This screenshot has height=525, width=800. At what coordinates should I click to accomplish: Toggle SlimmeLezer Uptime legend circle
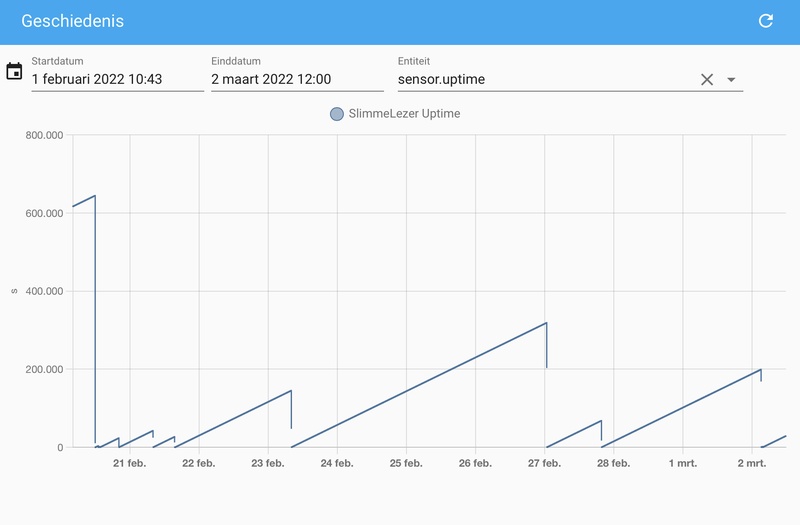tap(337, 114)
